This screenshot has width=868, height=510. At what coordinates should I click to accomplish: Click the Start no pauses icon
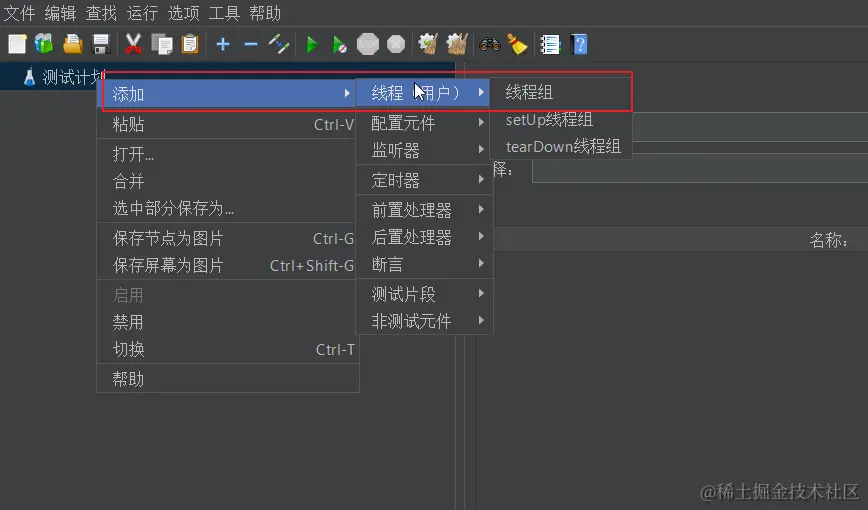(339, 44)
